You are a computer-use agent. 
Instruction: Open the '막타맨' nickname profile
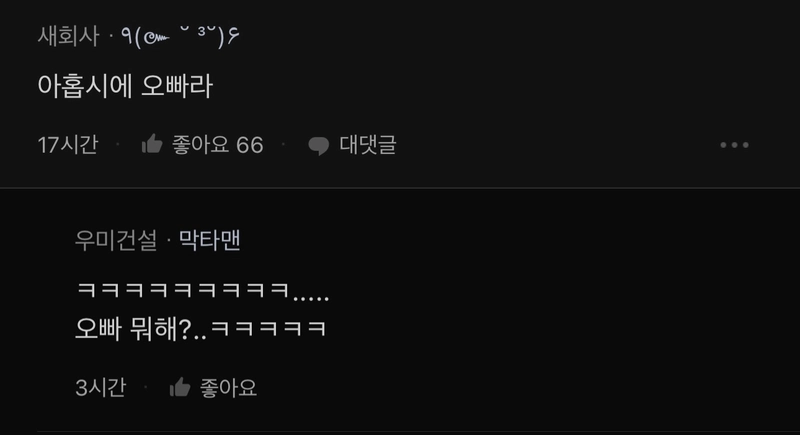(x=209, y=240)
